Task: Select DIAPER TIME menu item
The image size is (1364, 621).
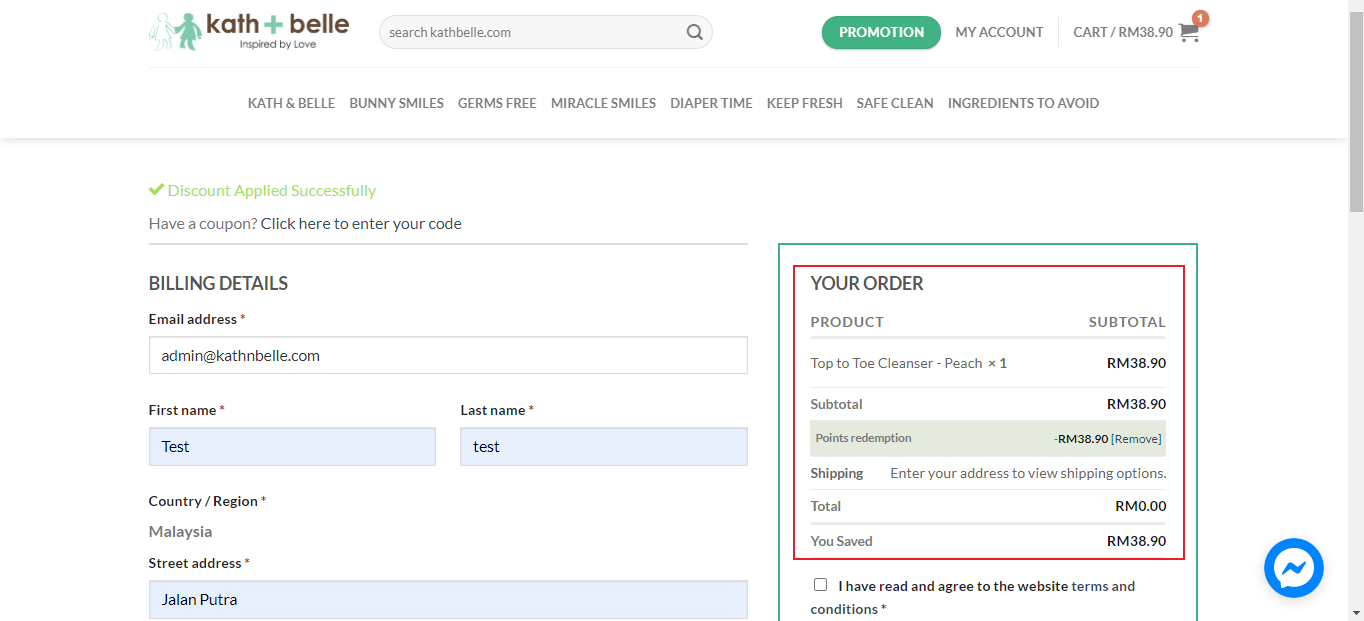Action: [711, 103]
